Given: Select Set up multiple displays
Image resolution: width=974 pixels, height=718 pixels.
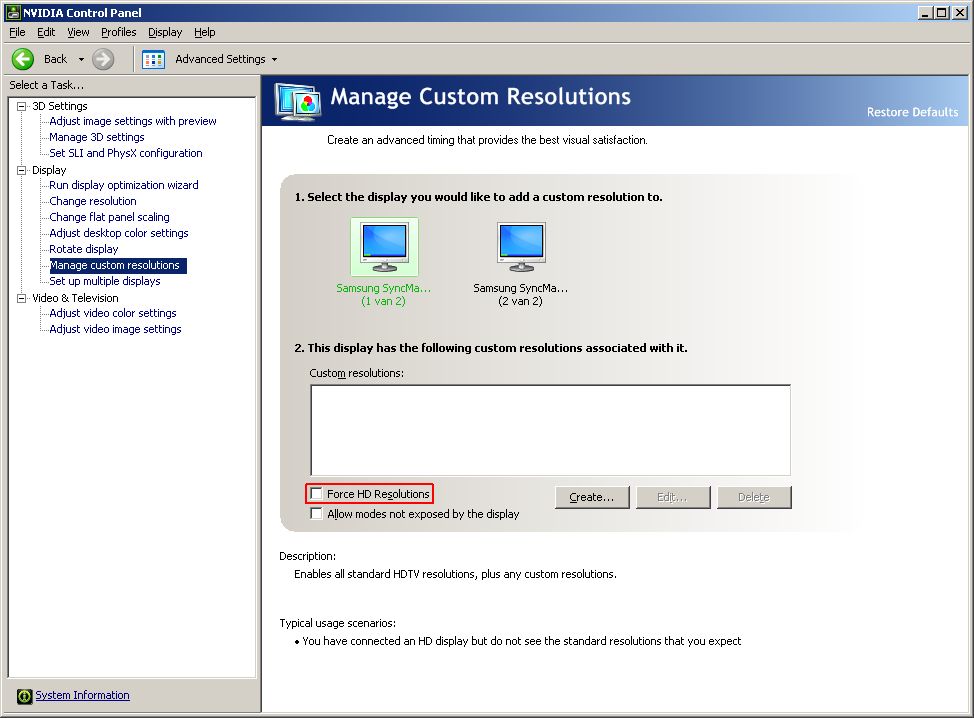Looking at the screenshot, I should (x=105, y=281).
